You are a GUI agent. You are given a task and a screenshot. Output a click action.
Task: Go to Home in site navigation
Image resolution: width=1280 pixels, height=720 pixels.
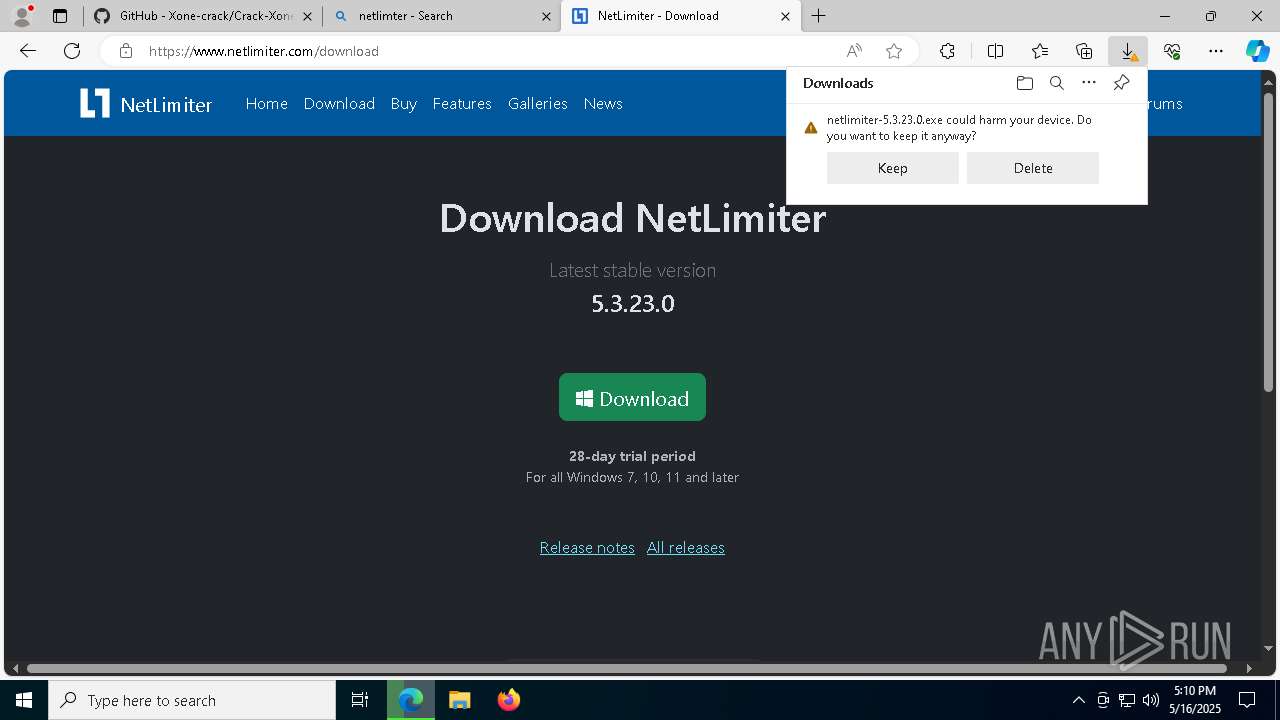267,103
